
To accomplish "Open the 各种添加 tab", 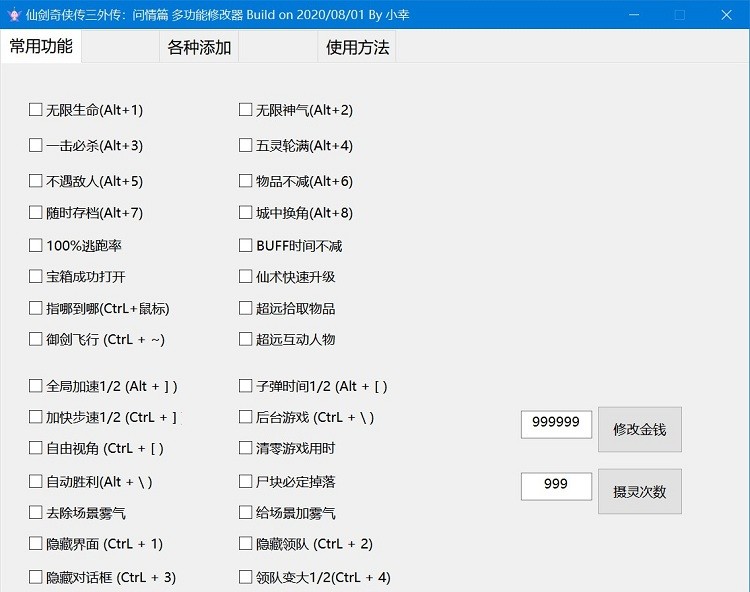I will (199, 47).
